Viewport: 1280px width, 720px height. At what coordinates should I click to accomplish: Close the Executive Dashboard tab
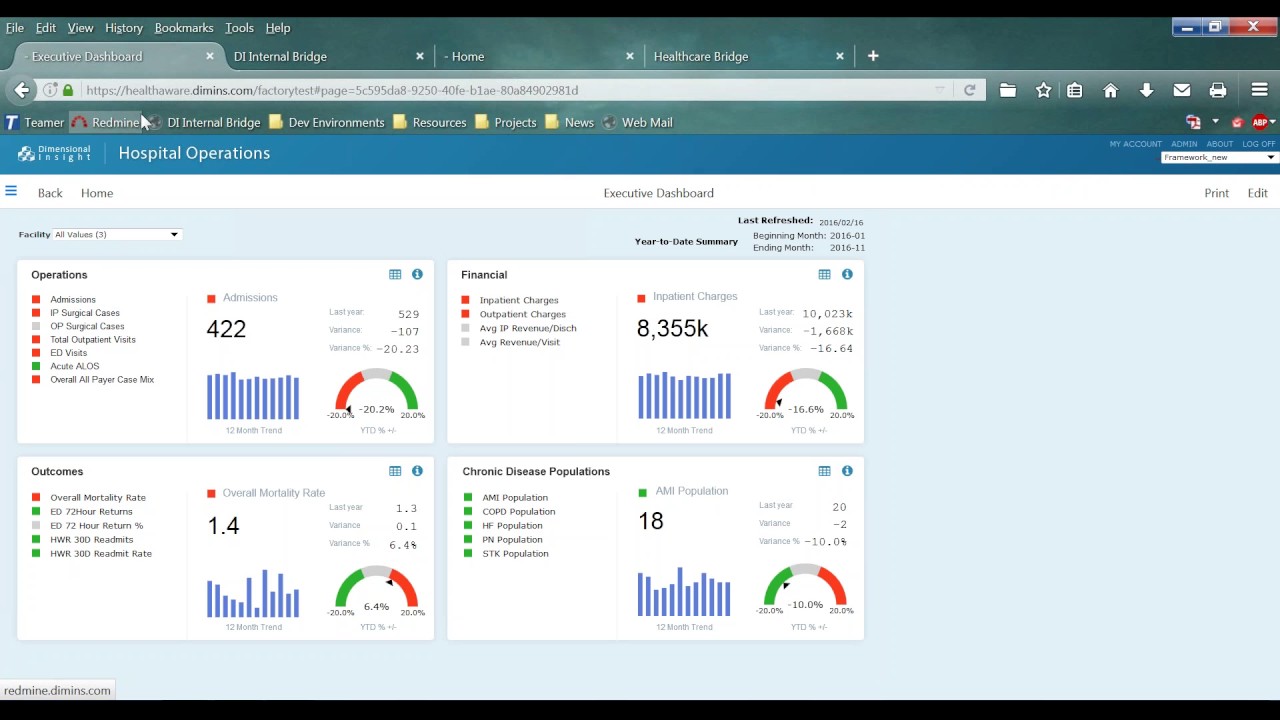pos(211,56)
